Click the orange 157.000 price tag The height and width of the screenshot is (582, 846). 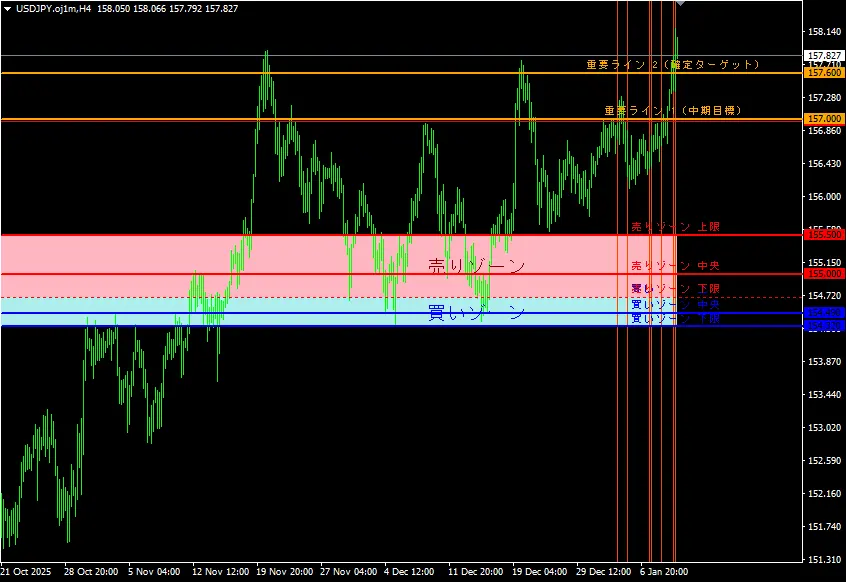823,119
